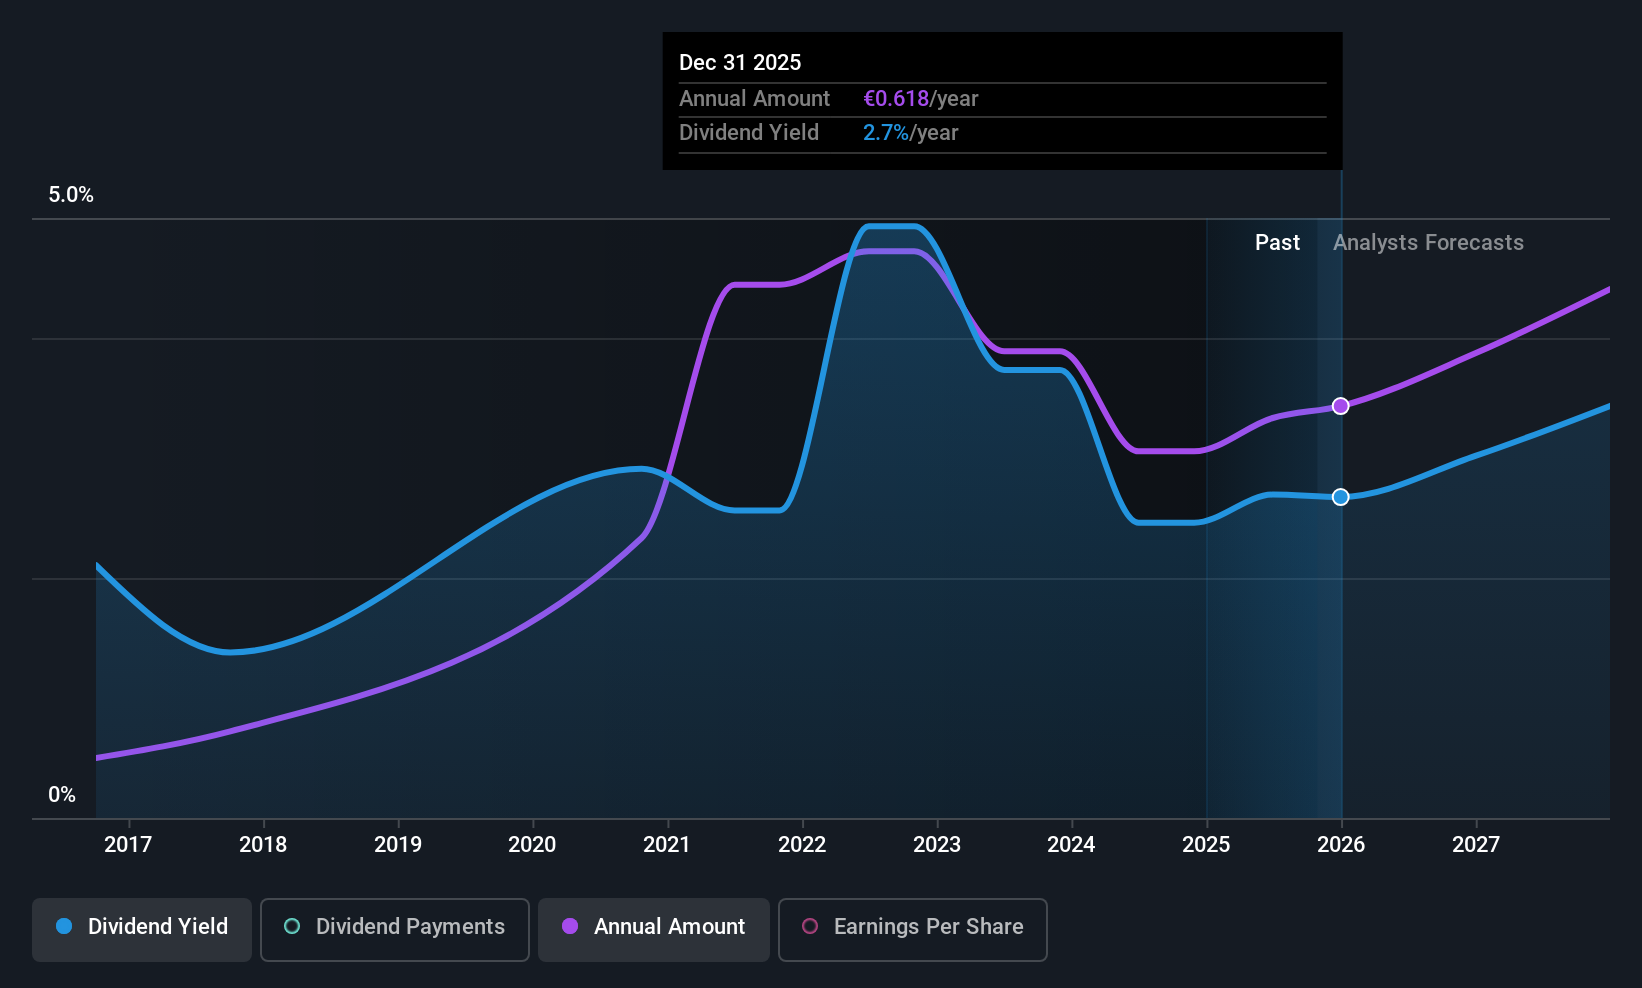Click the €0.618/year annual amount value

tap(920, 99)
